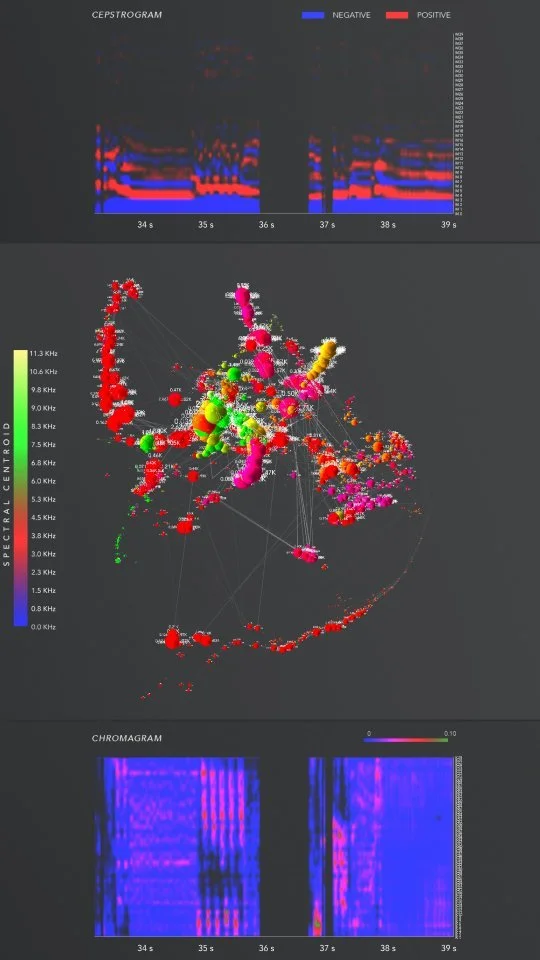Click the 34 s tick on the chromagram axis
Screen dimensions: 540x960
point(144,948)
